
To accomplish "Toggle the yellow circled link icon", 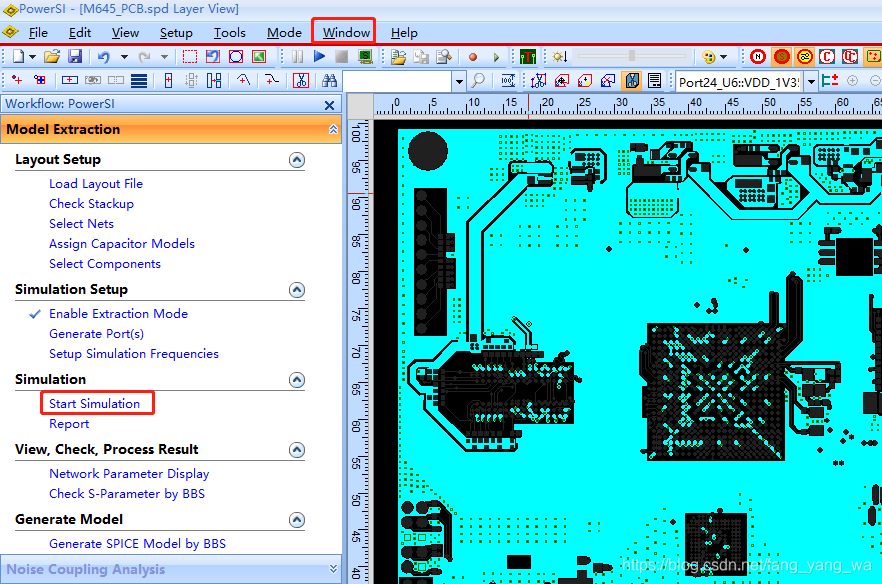I will tap(804, 56).
